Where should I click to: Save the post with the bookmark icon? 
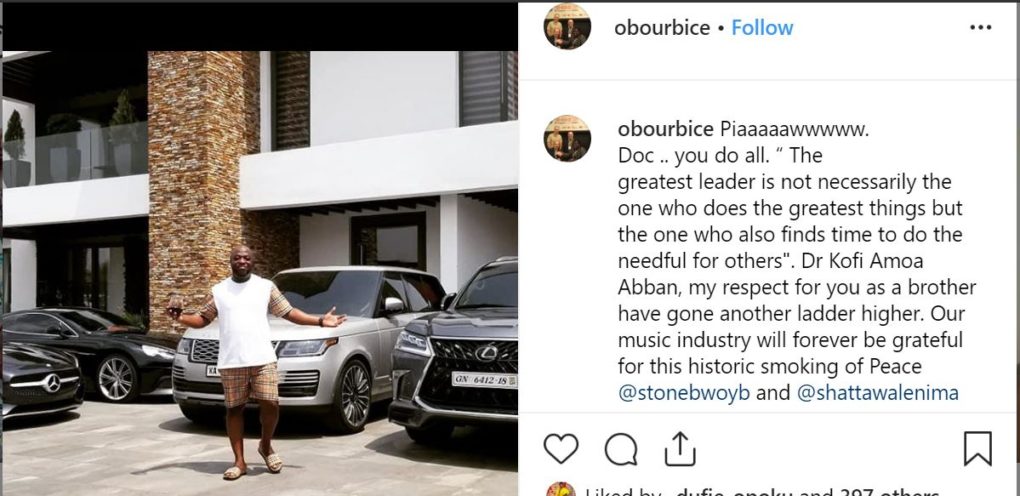977,449
